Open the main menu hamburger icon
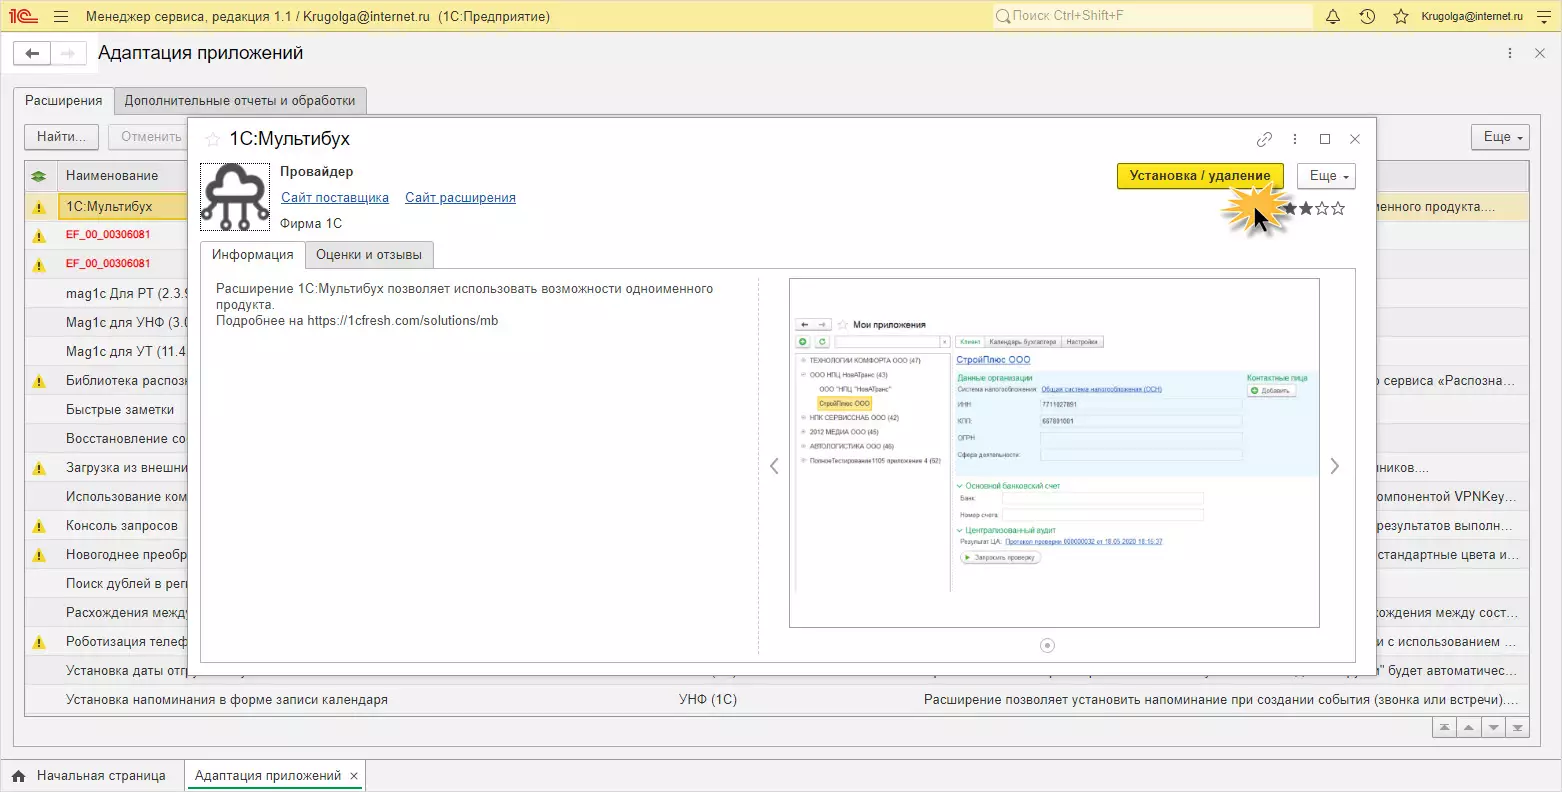1562x792 pixels. click(61, 16)
